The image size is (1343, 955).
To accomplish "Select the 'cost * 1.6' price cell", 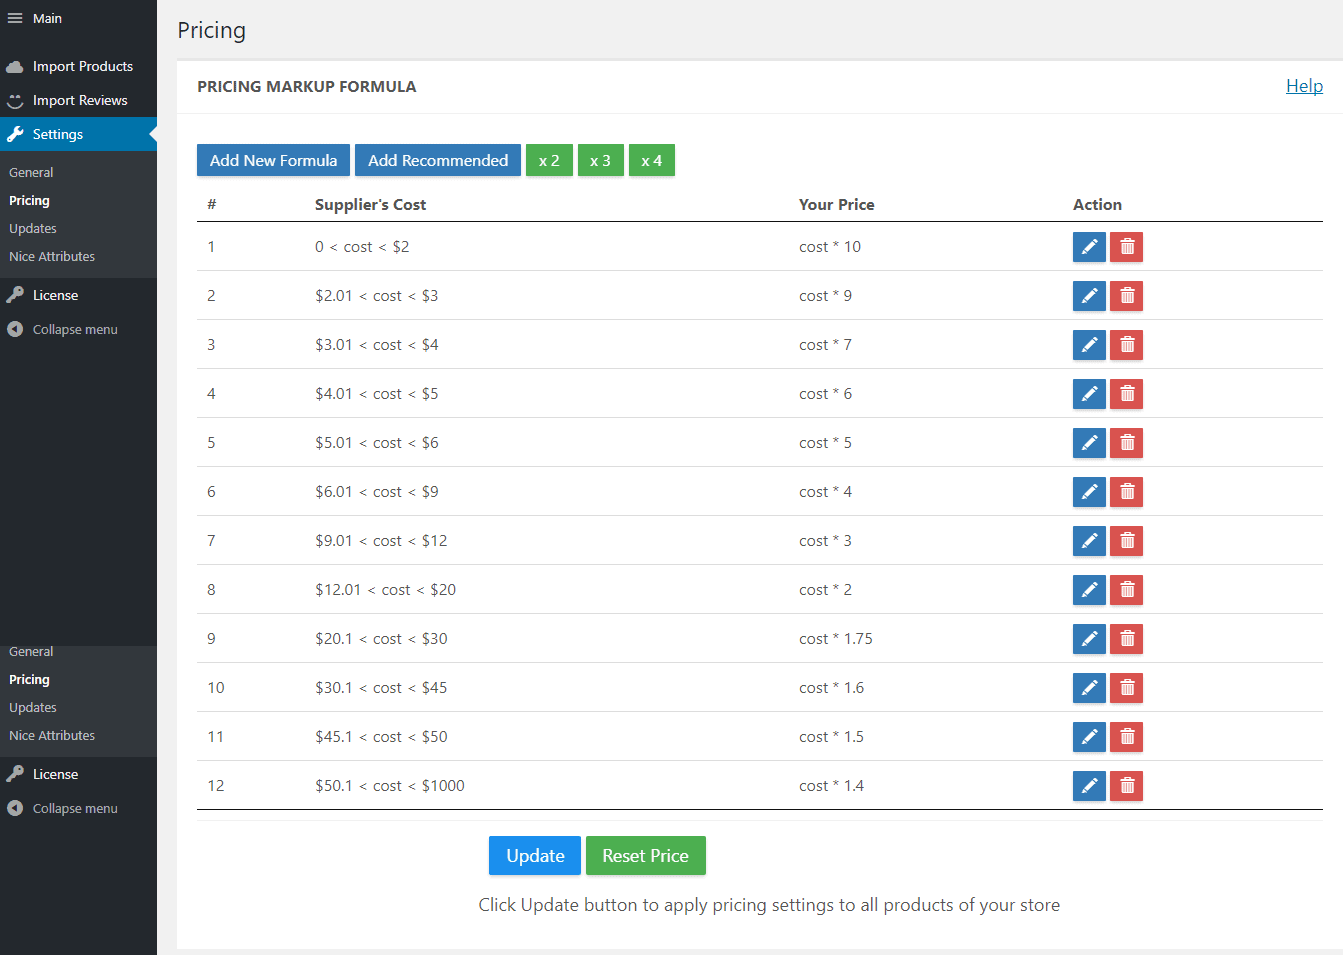I will (x=832, y=688).
